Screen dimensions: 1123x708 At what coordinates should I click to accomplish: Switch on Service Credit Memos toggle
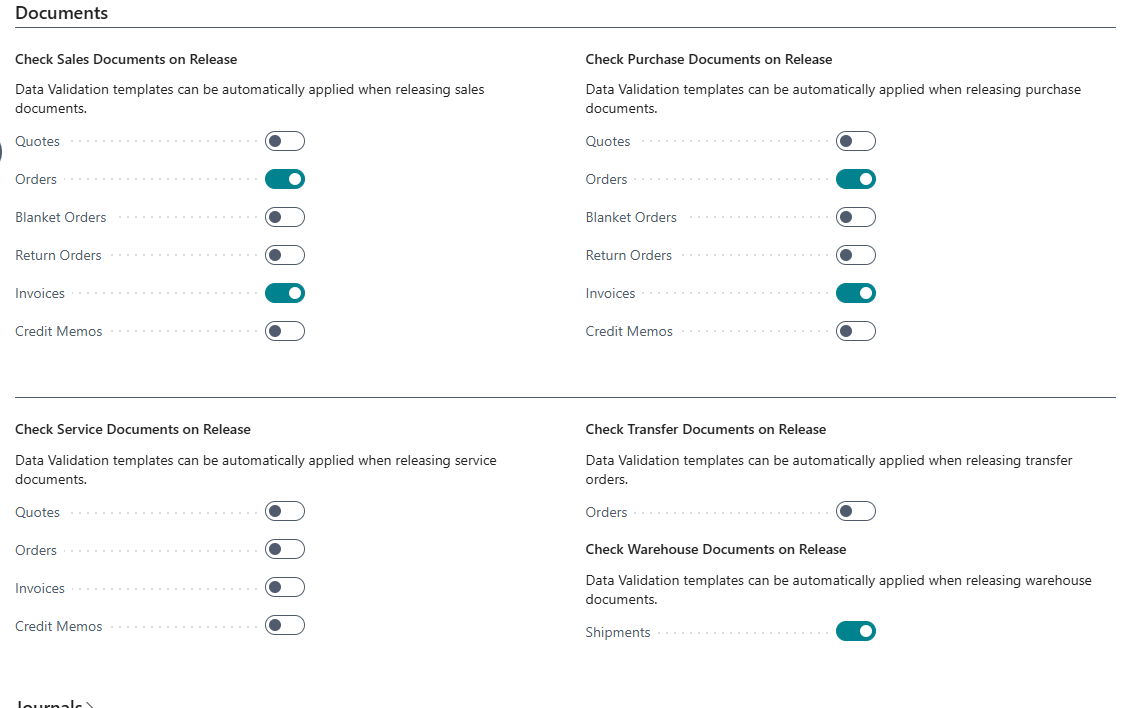285,626
